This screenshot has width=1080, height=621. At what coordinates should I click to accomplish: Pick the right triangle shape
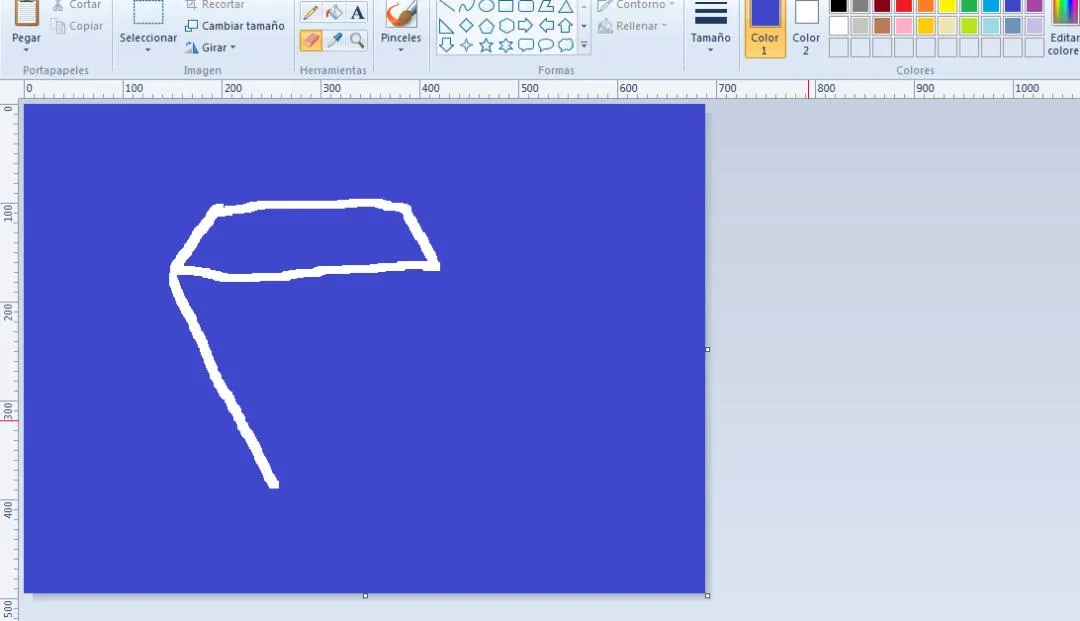point(446,26)
